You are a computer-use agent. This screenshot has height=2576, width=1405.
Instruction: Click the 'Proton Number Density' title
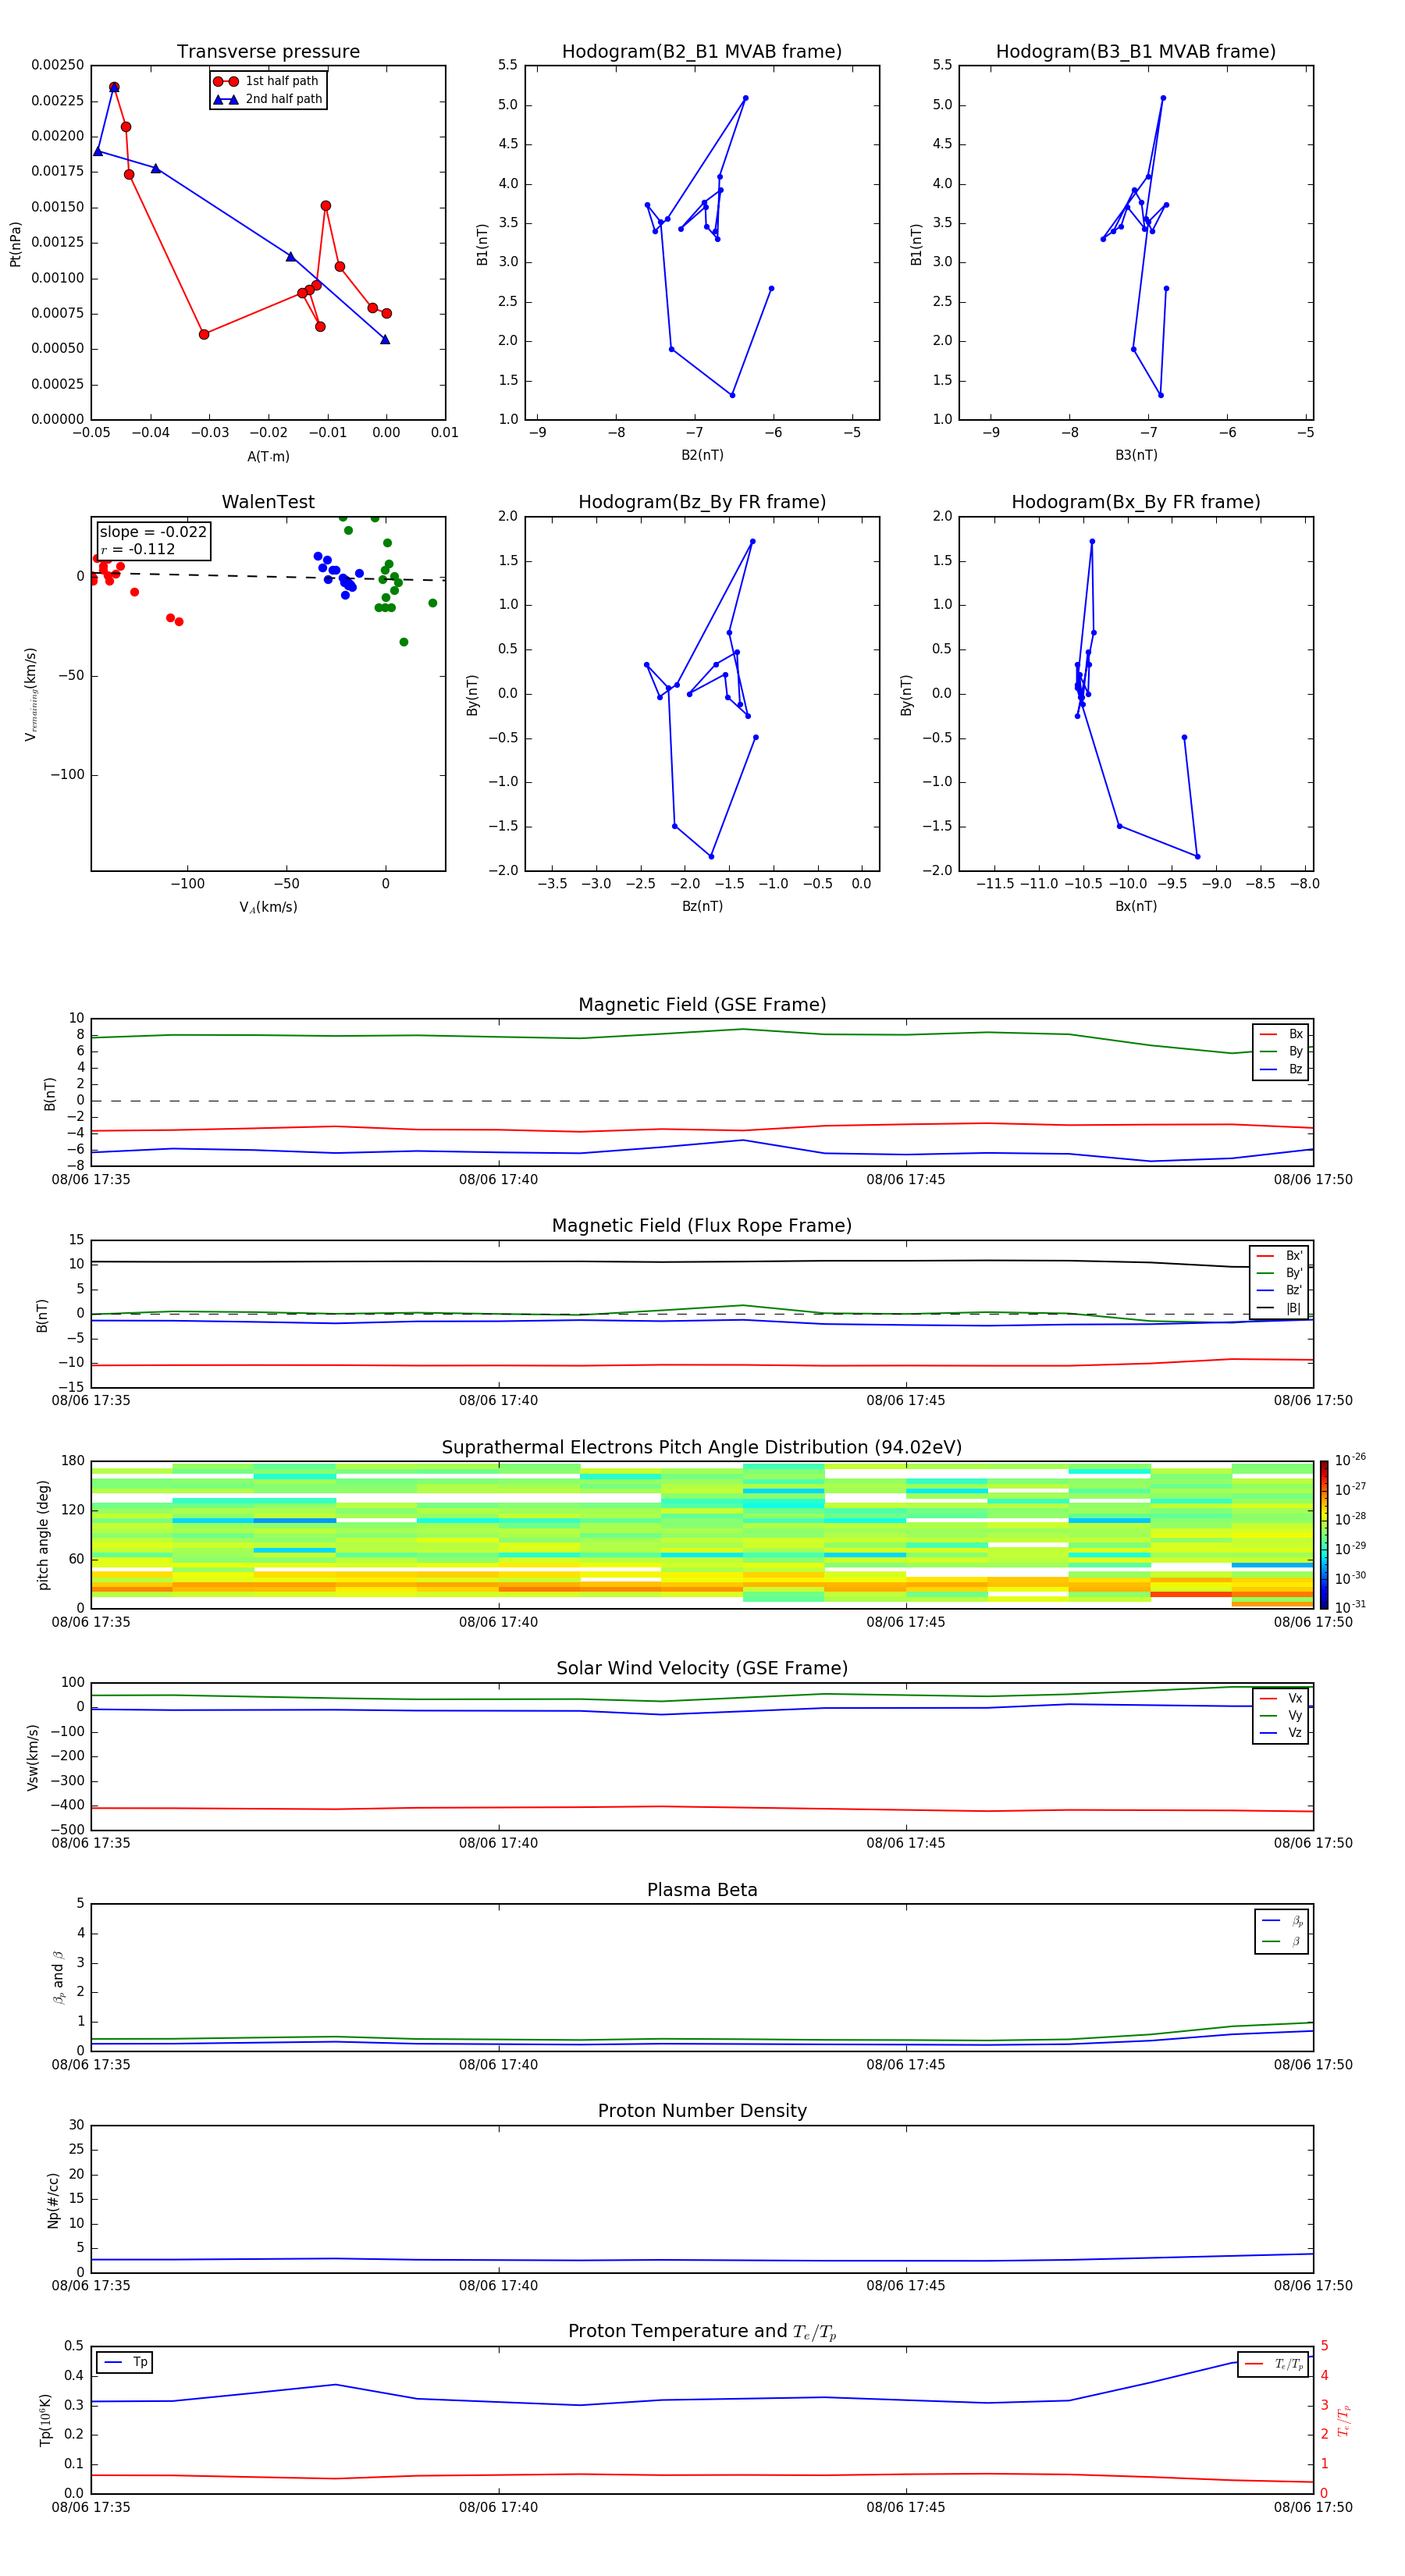click(x=702, y=2111)
